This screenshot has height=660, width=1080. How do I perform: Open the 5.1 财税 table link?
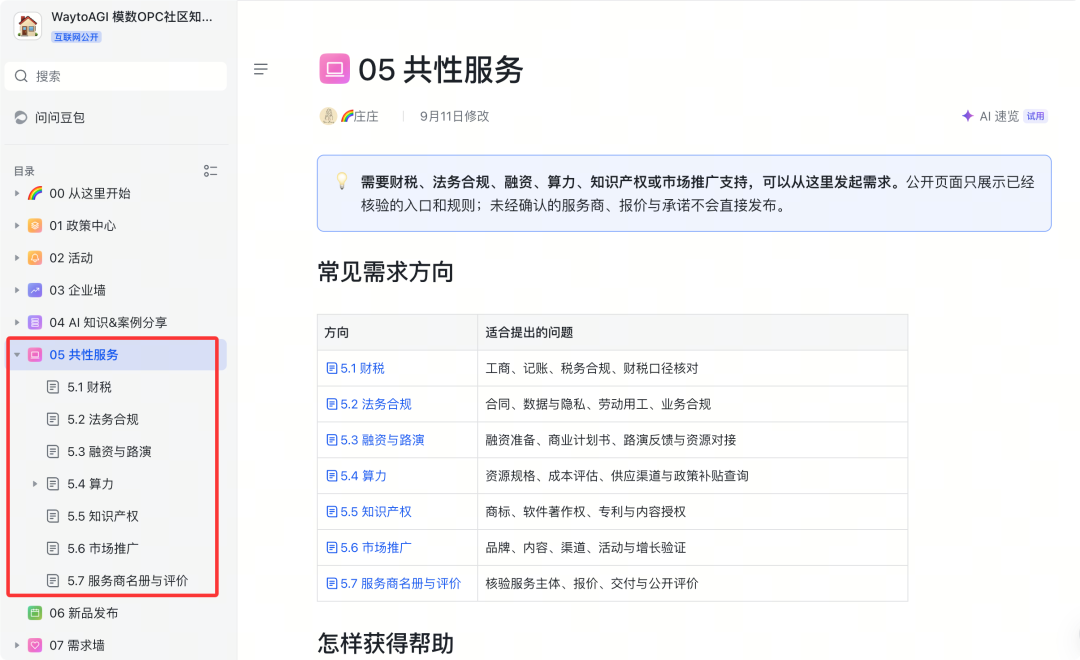pos(355,369)
